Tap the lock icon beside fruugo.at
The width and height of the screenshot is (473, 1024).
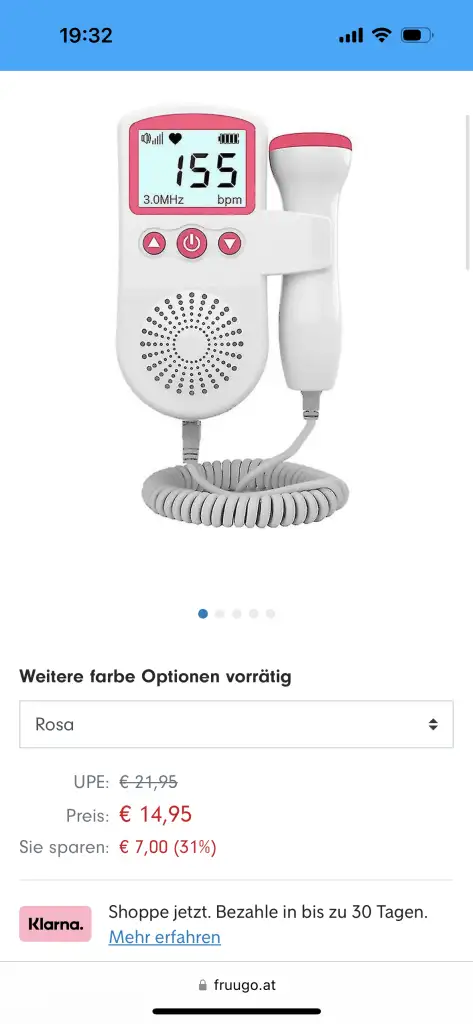pyautogui.click(x=203, y=985)
